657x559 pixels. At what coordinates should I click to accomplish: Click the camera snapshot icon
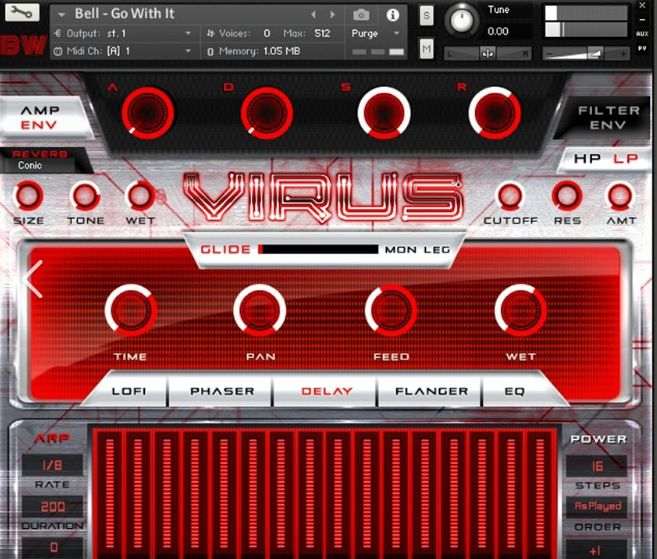[361, 15]
